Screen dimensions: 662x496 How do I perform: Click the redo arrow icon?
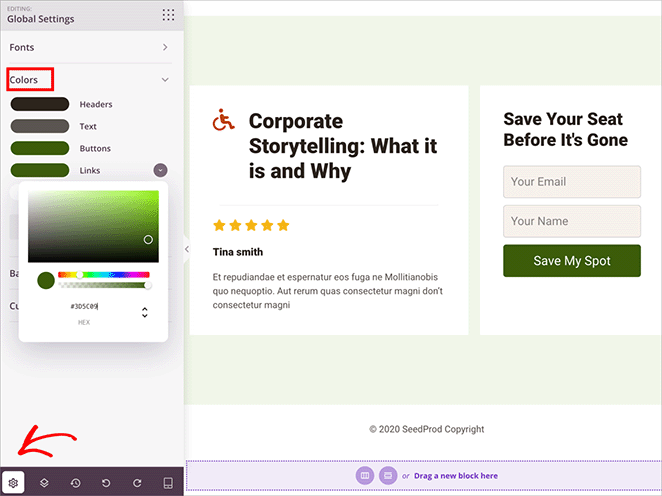point(136,483)
